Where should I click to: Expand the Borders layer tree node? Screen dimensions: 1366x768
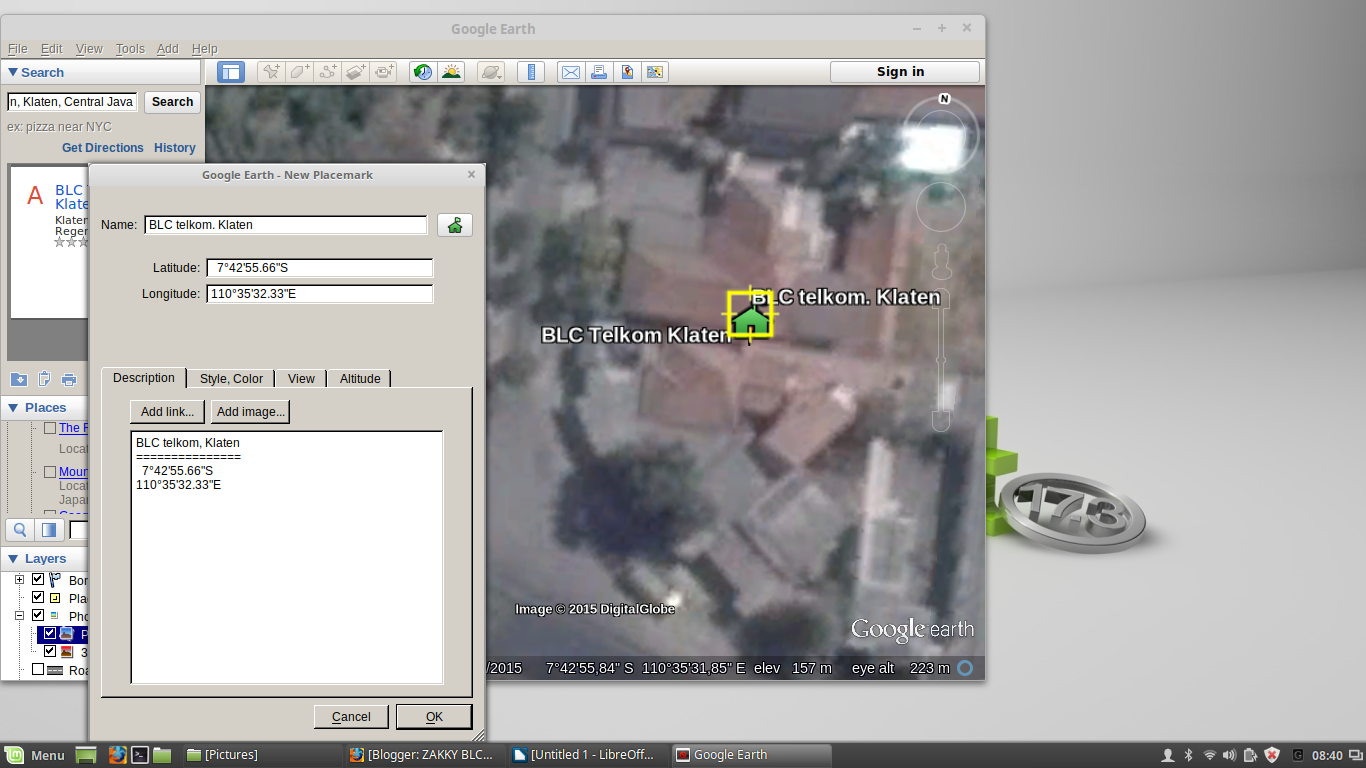(x=19, y=580)
